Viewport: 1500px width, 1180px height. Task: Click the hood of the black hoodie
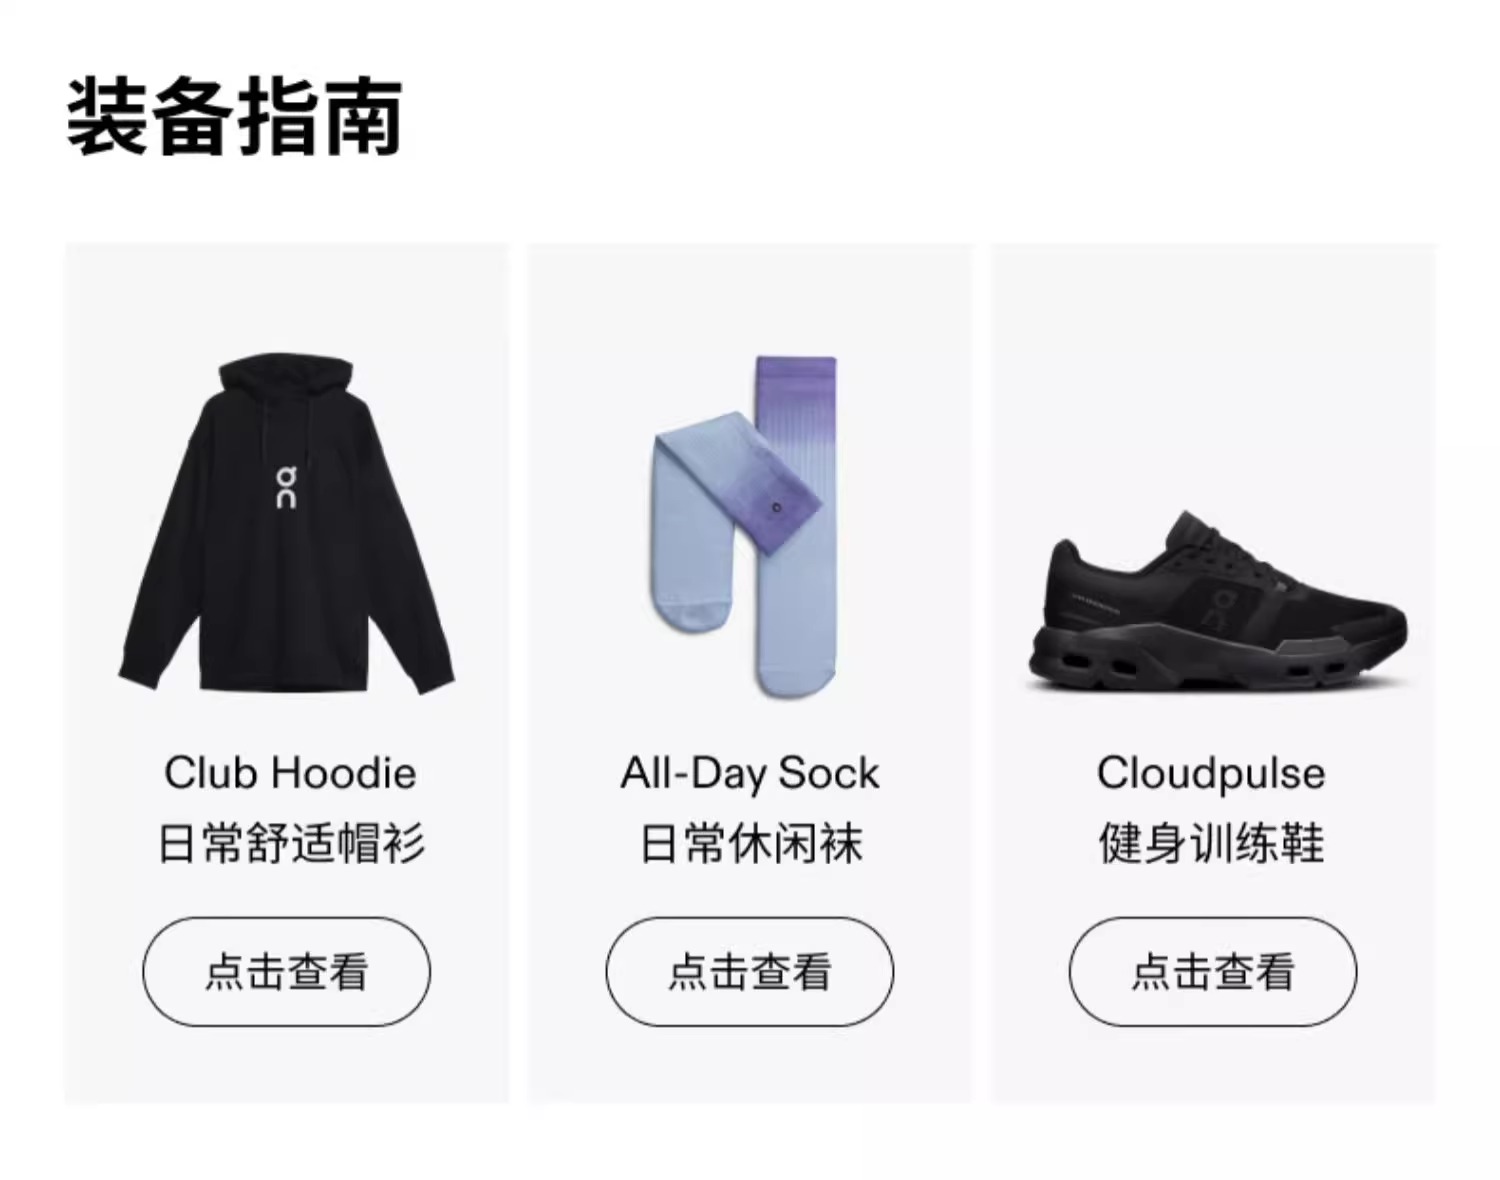(x=286, y=385)
